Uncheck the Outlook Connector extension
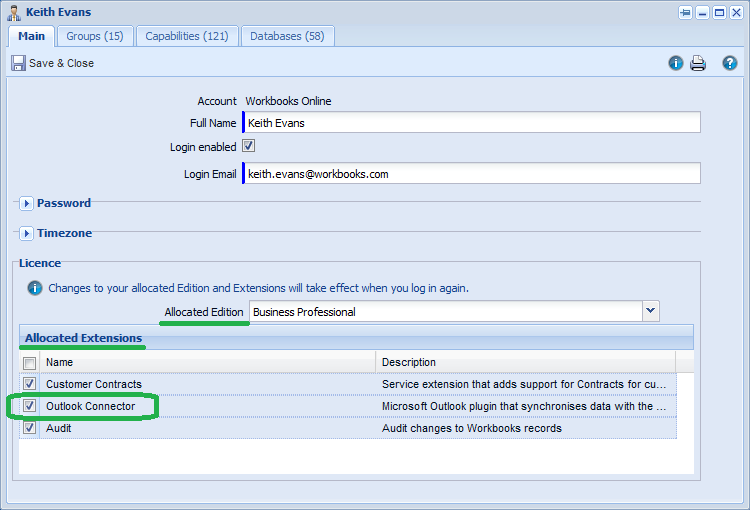The height and width of the screenshot is (510, 750). point(30,406)
